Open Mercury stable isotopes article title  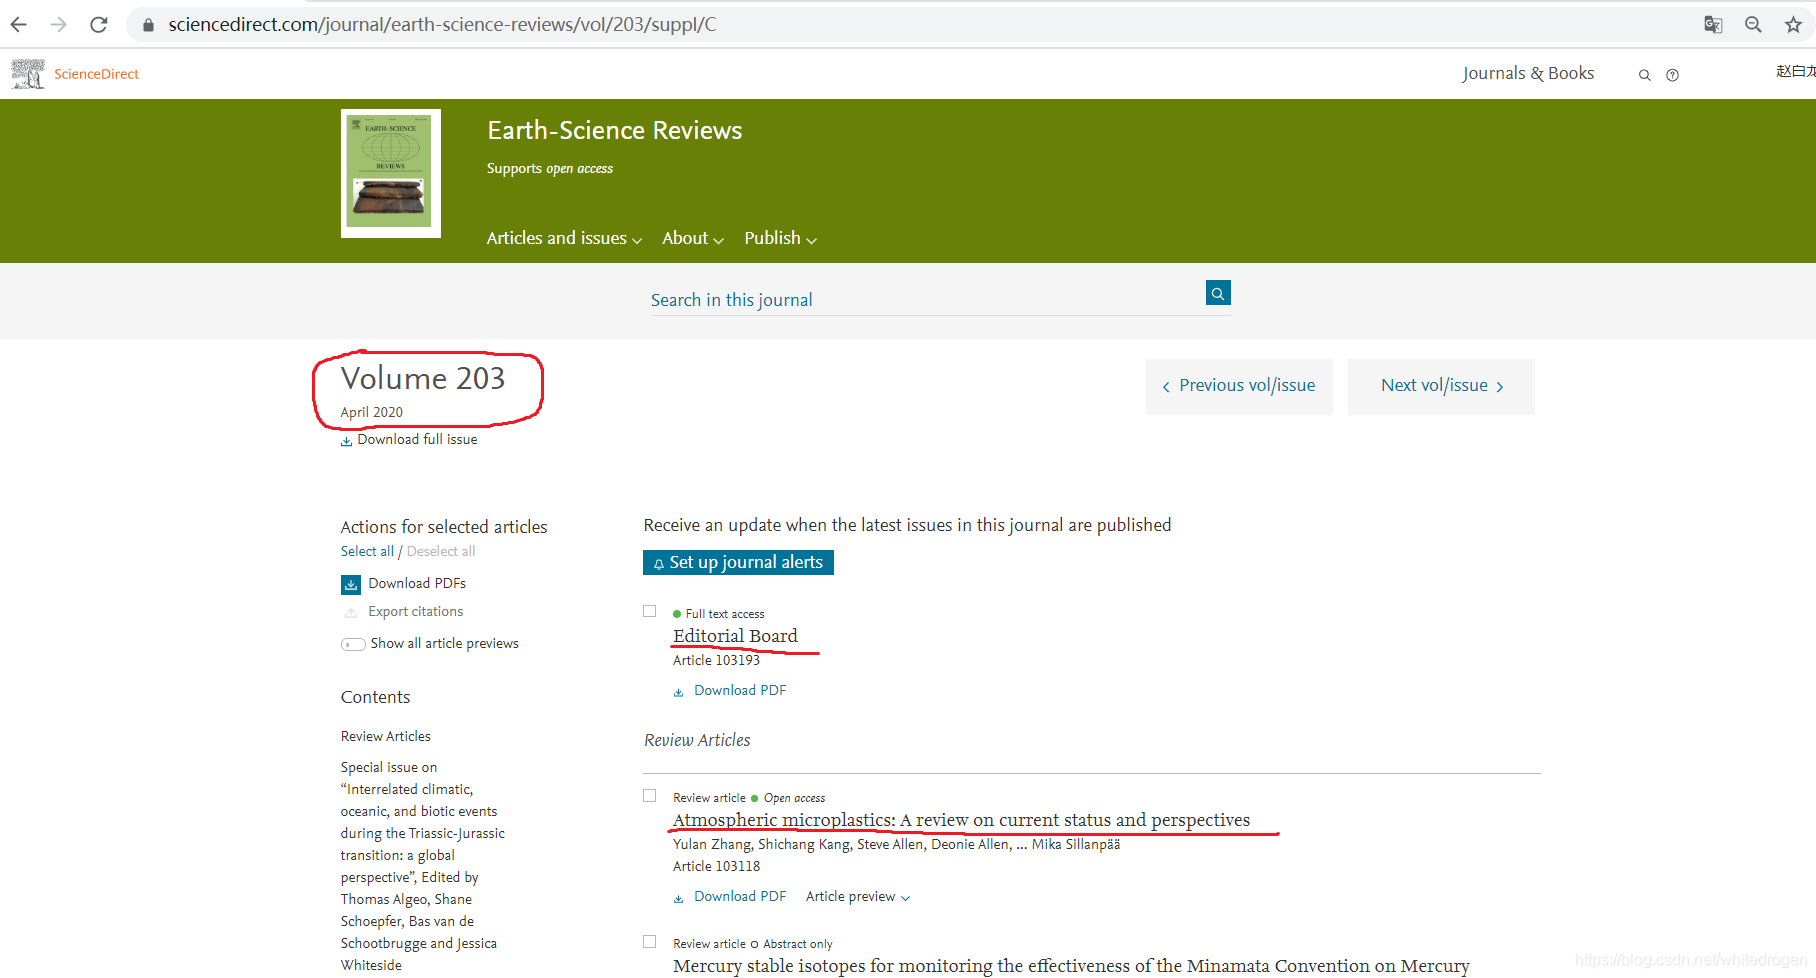1071,966
